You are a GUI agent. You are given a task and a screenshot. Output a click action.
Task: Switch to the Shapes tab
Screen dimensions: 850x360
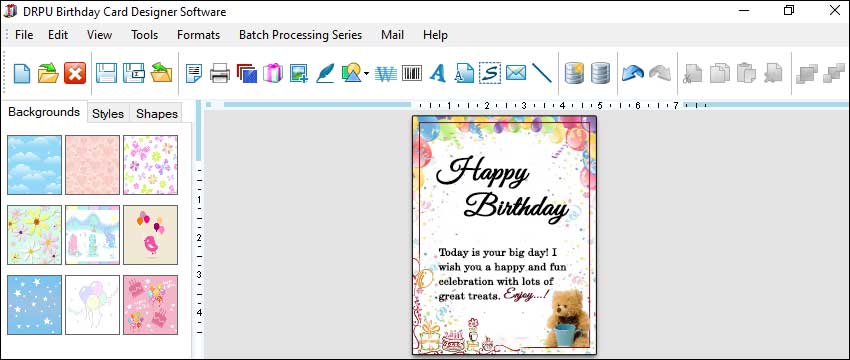tap(157, 113)
